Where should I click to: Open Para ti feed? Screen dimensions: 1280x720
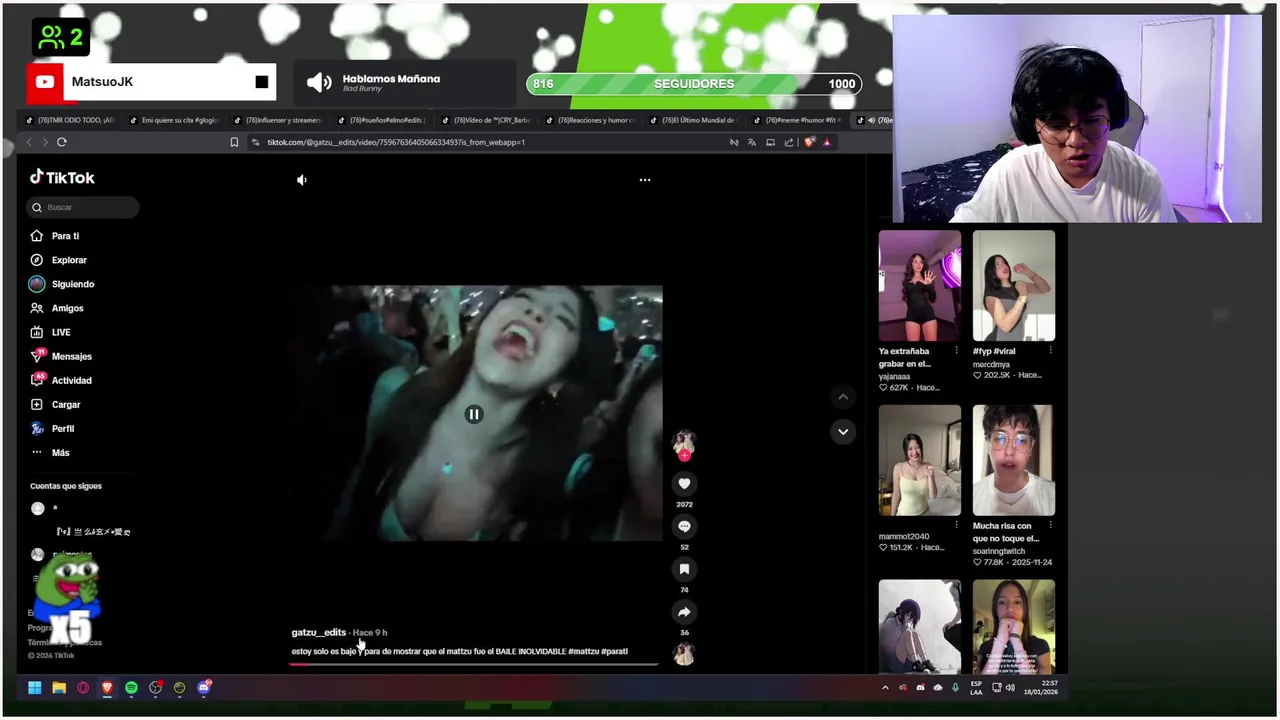pyautogui.click(x=55, y=236)
